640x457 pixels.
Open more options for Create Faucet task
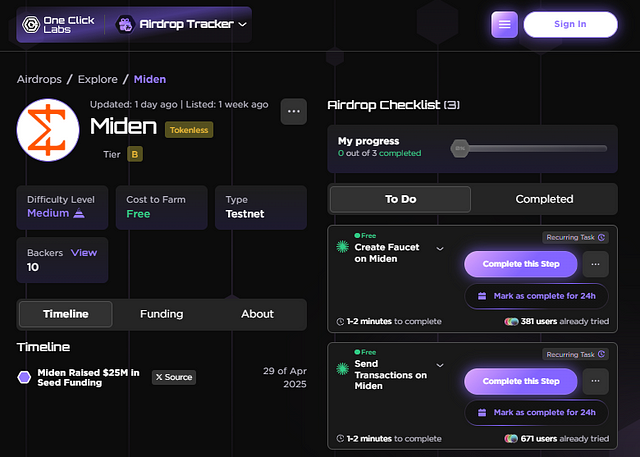pyautogui.click(x=596, y=264)
